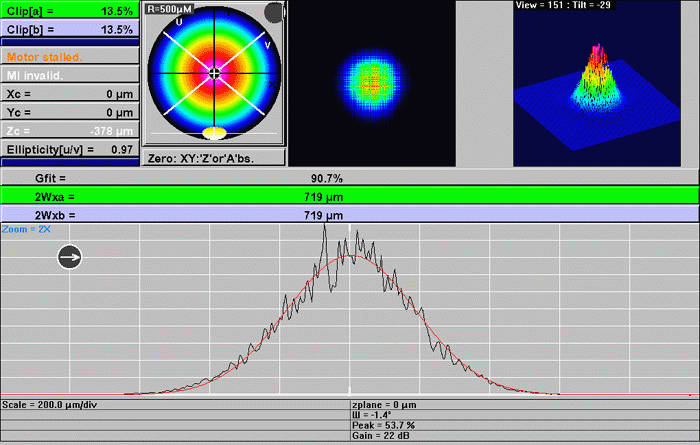Click the Motor stalled status message
Viewport: 700px width, 445px height.
tap(69, 56)
